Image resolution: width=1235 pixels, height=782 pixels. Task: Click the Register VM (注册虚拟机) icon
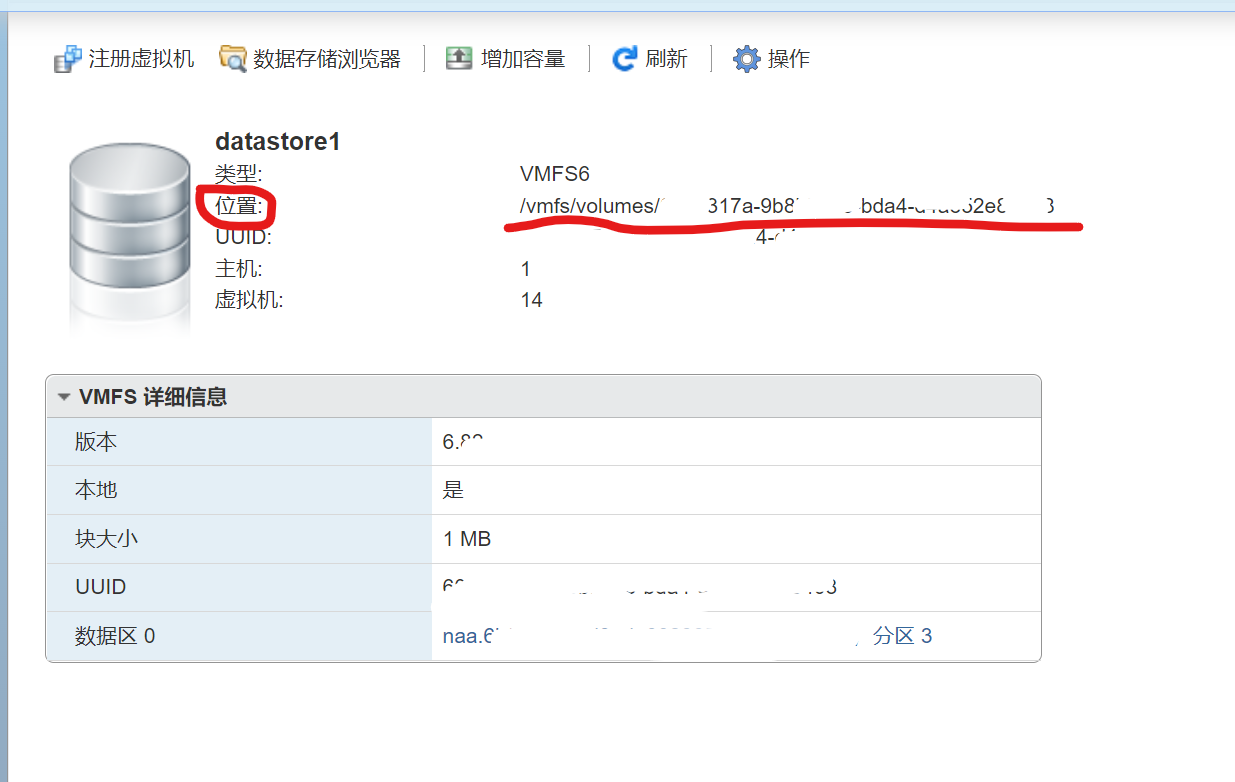(x=67, y=60)
